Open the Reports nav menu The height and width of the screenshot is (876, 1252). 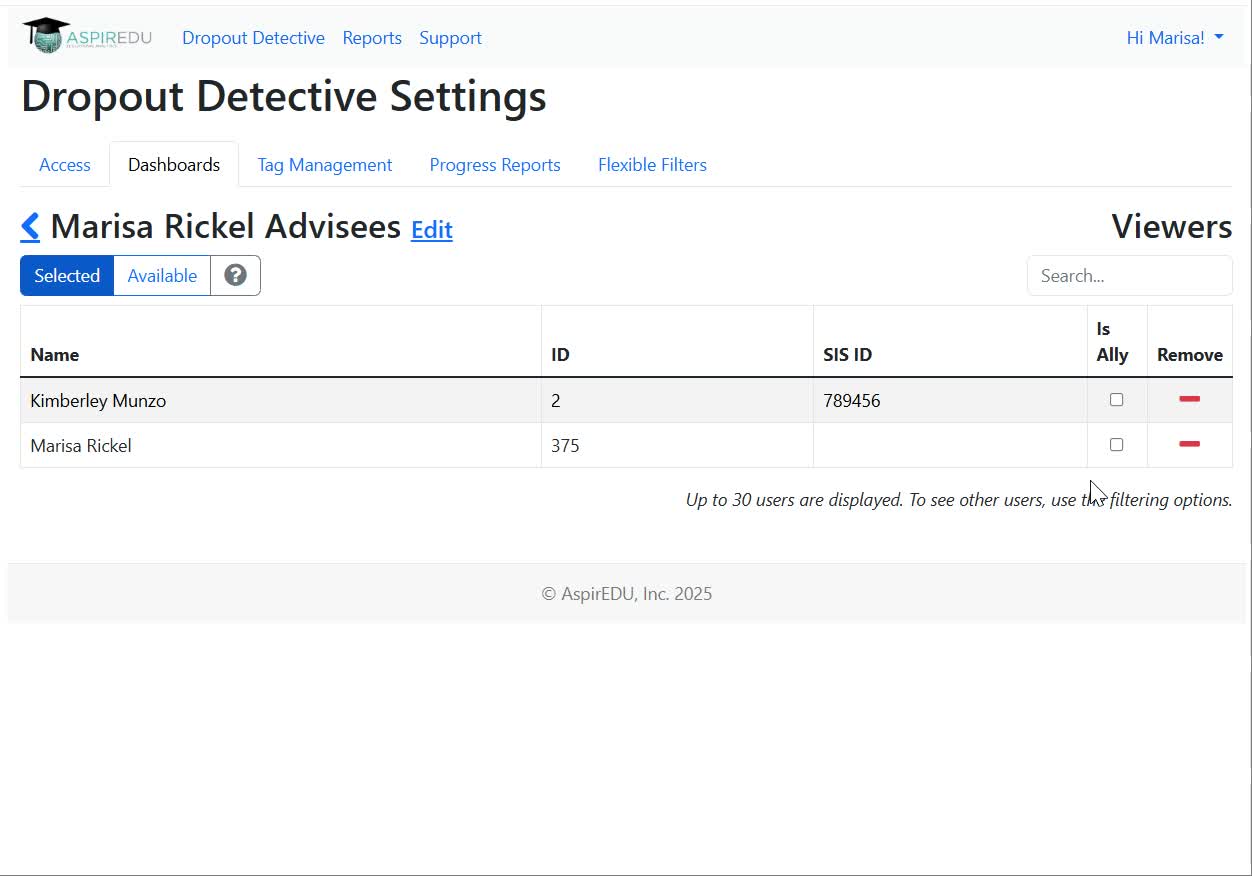point(372,38)
